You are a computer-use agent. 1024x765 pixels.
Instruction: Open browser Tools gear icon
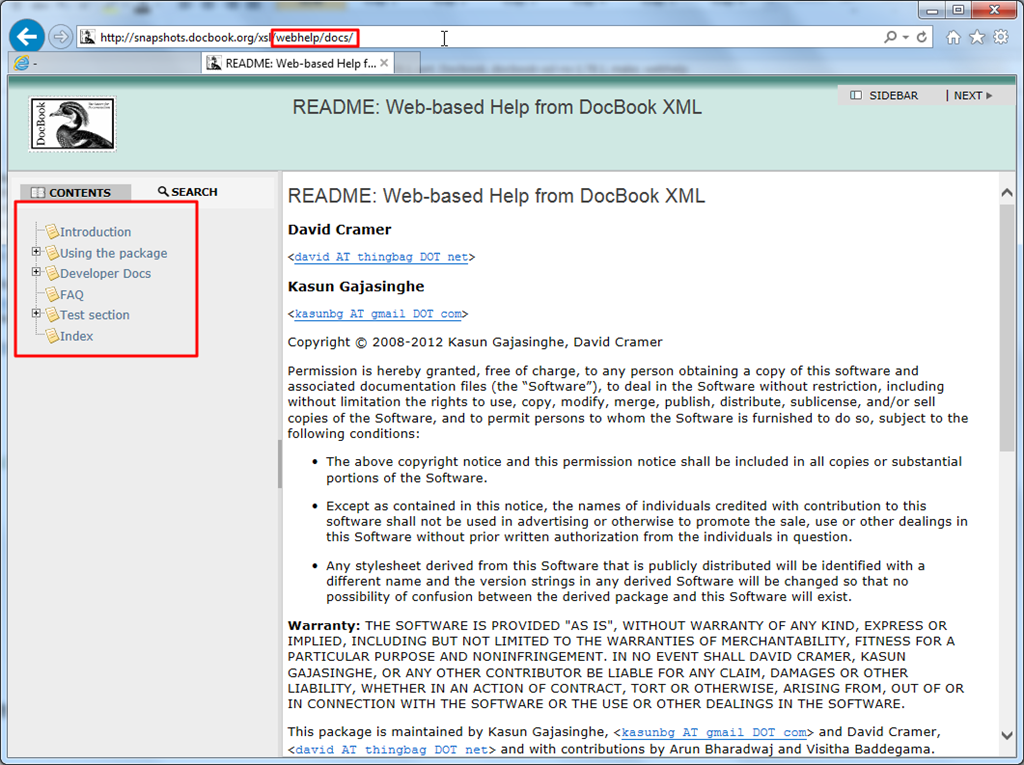pos(1000,37)
